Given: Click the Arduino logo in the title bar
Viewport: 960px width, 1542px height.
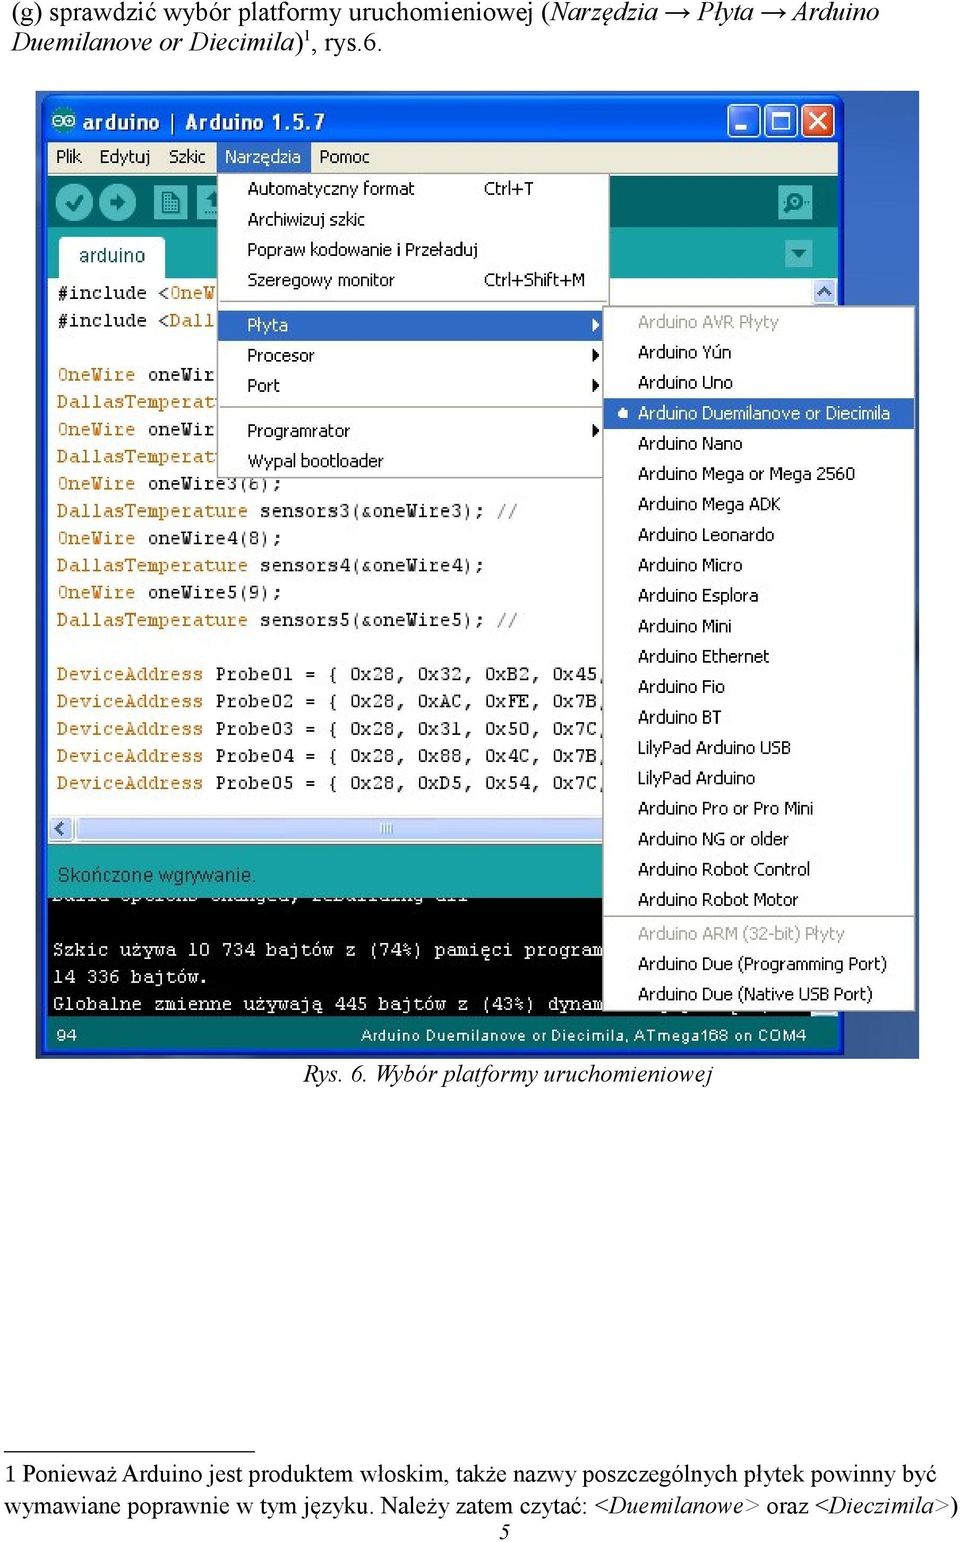Looking at the screenshot, I should (63, 121).
